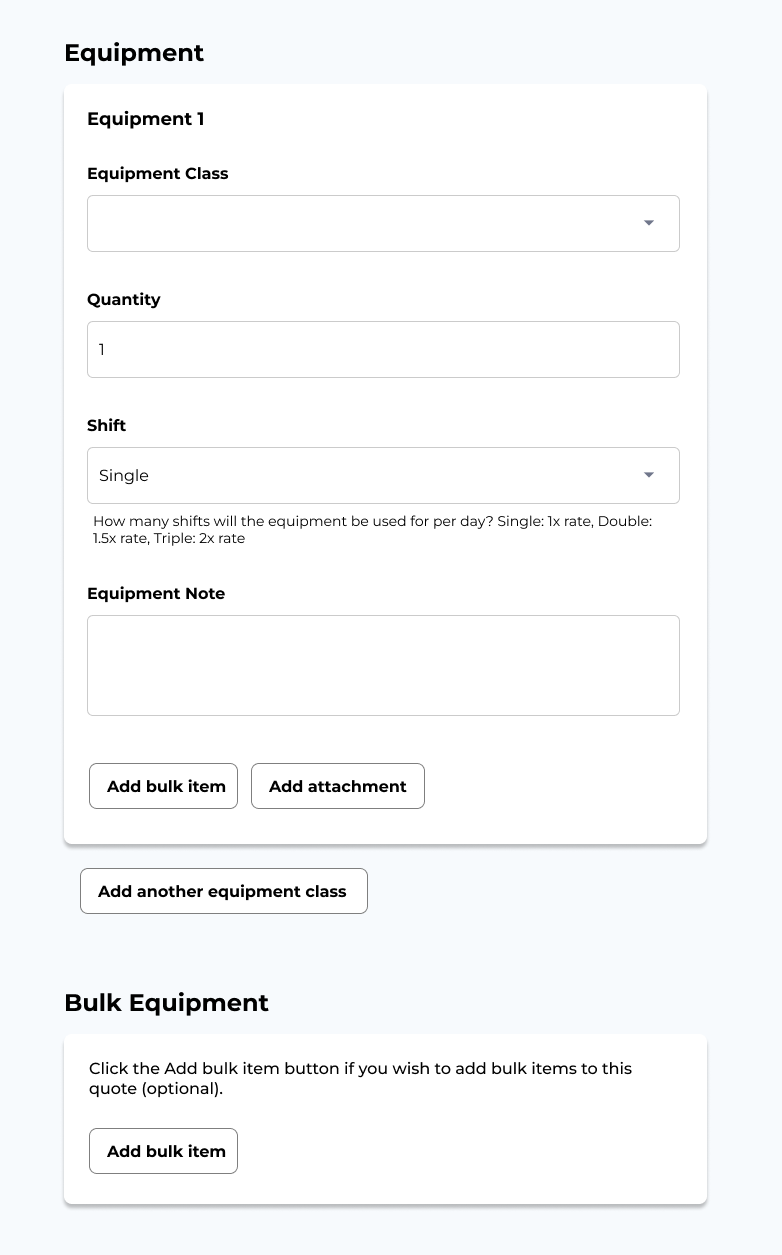Open the Equipment Class dropdown field

[383, 223]
